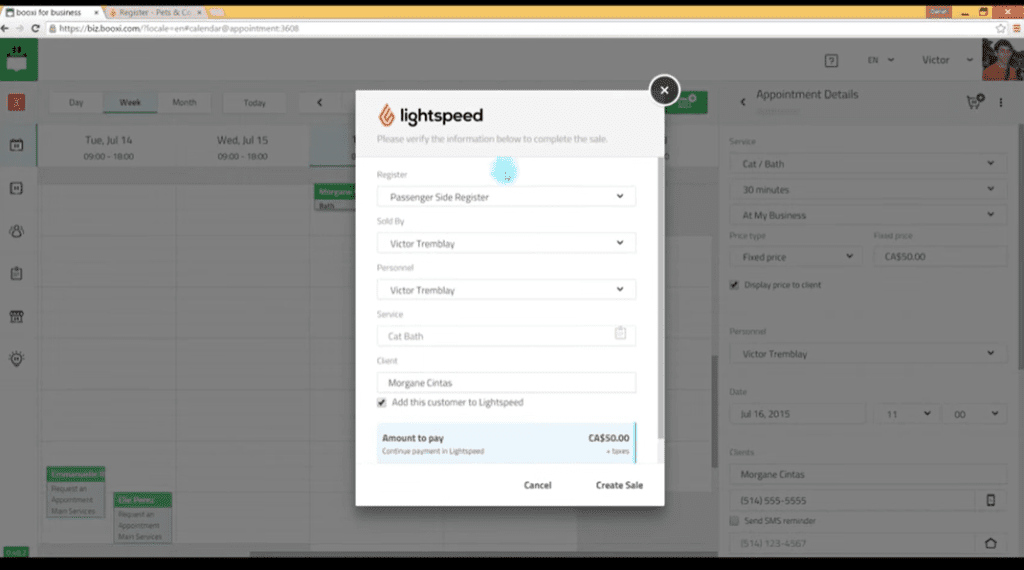Click the CA$50.00 fixed price field
The width and height of the screenshot is (1024, 570).
pos(940,257)
